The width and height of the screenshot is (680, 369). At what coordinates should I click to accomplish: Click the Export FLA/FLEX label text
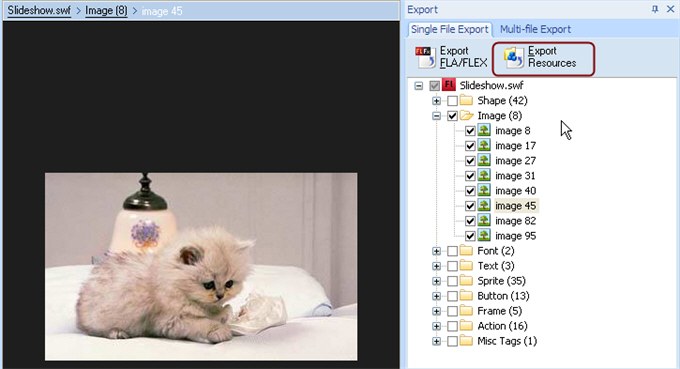[463, 57]
